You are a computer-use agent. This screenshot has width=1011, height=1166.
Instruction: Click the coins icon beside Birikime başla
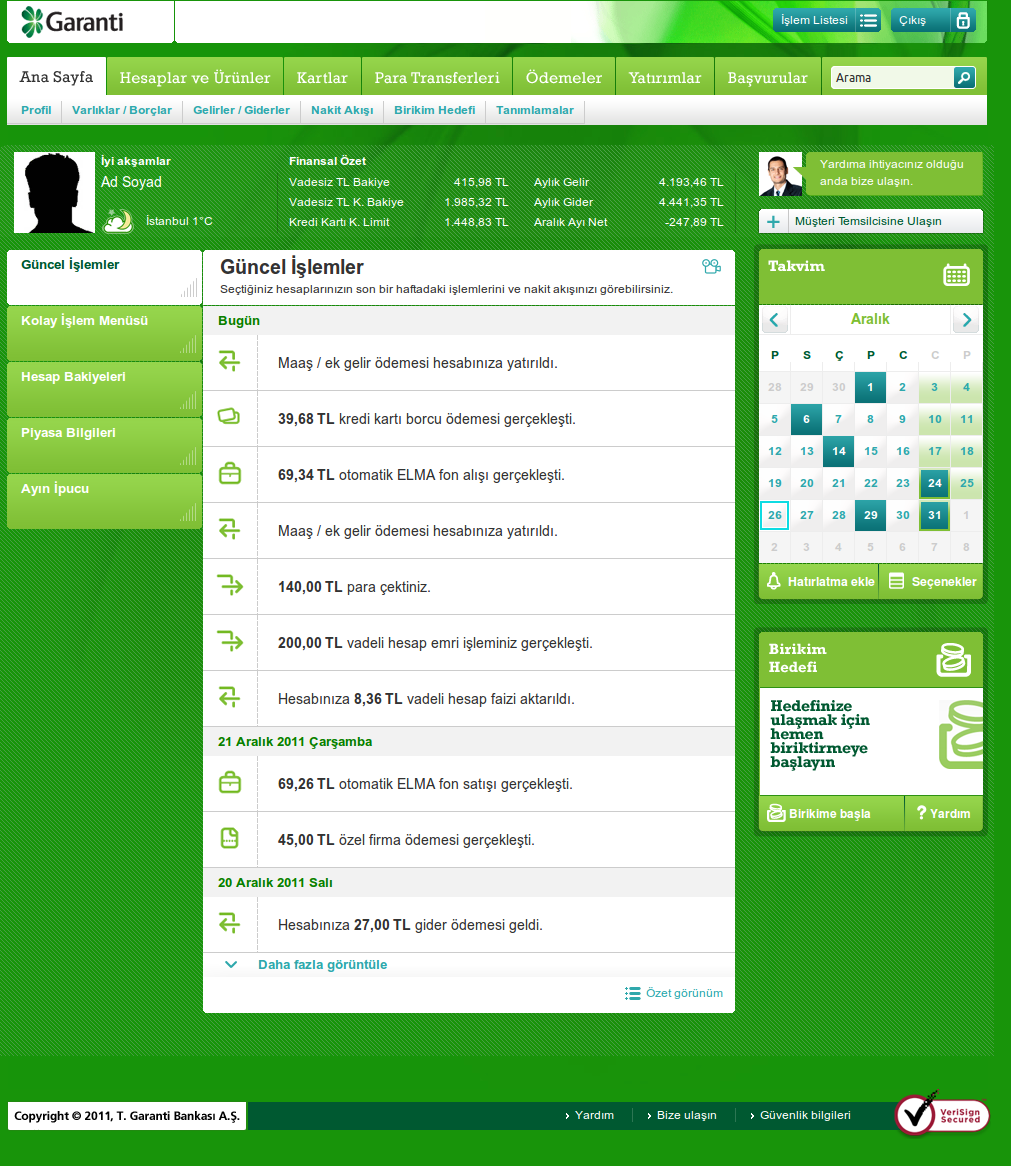click(x=776, y=813)
